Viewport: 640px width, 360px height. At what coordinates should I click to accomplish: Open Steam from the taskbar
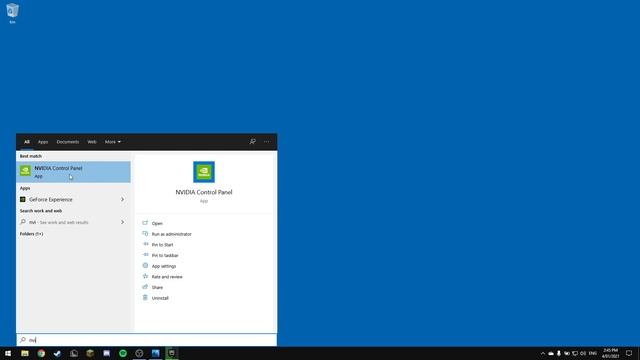[x=58, y=353]
